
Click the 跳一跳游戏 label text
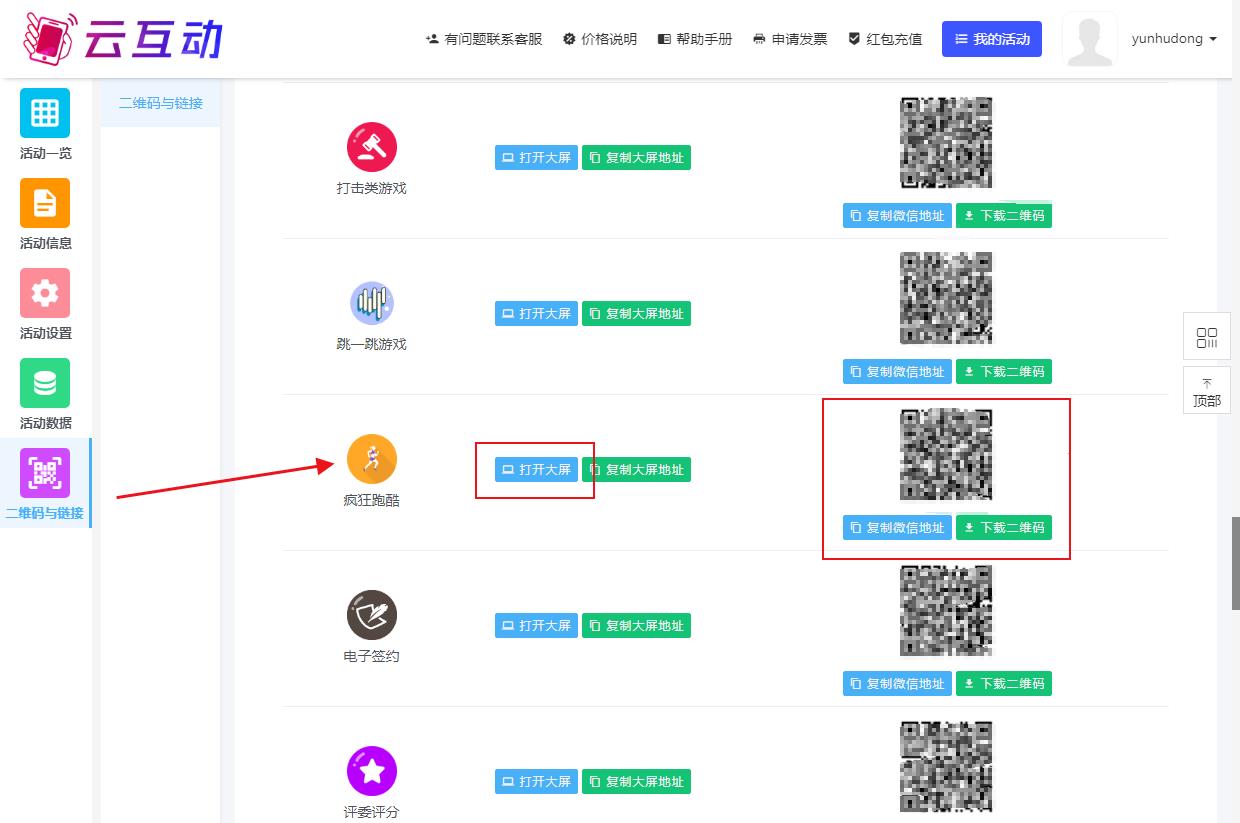[x=372, y=344]
